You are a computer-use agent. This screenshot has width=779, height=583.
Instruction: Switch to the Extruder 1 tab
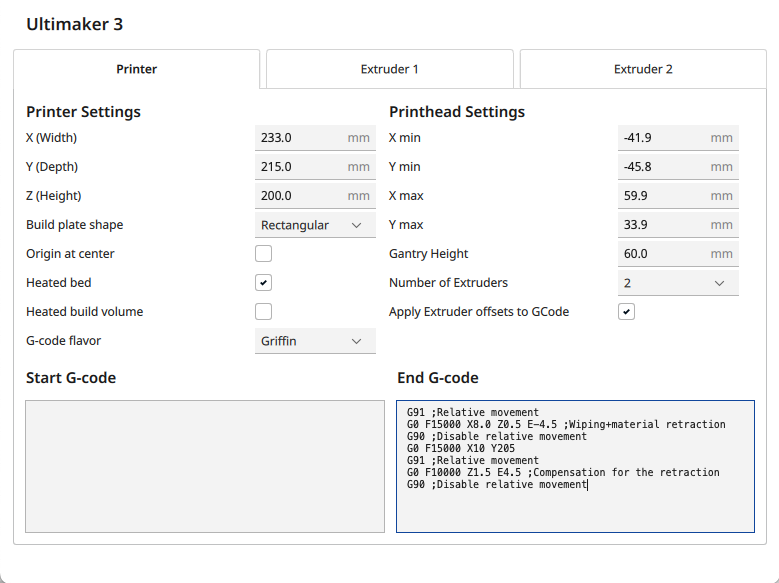pos(389,69)
